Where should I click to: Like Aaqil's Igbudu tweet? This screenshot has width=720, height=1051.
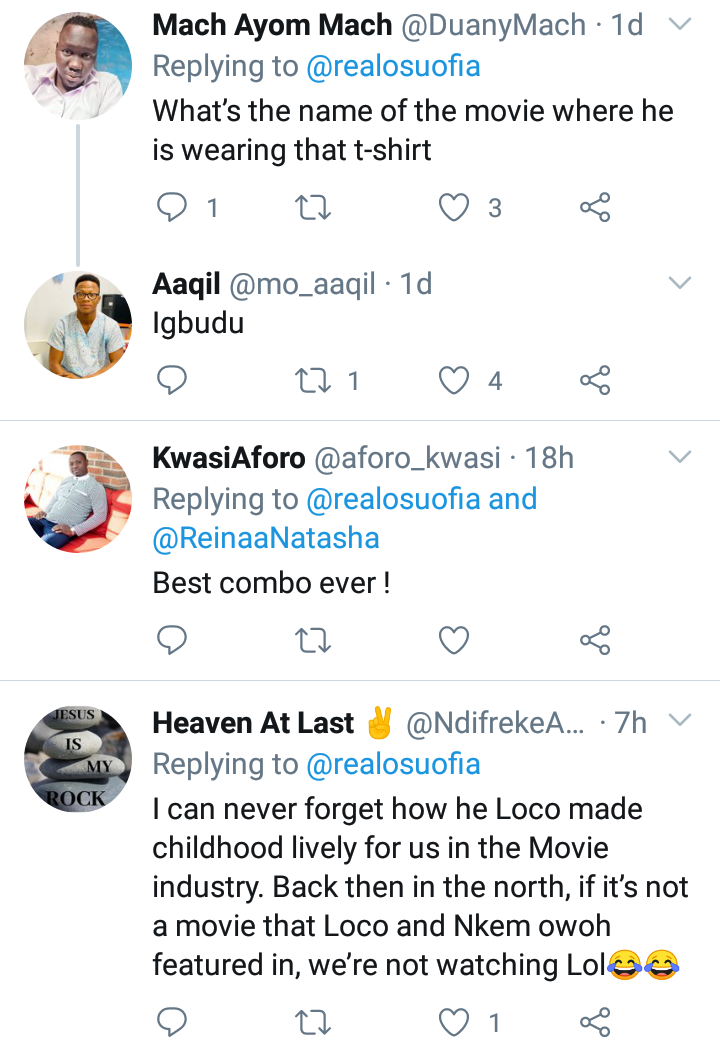coord(454,380)
